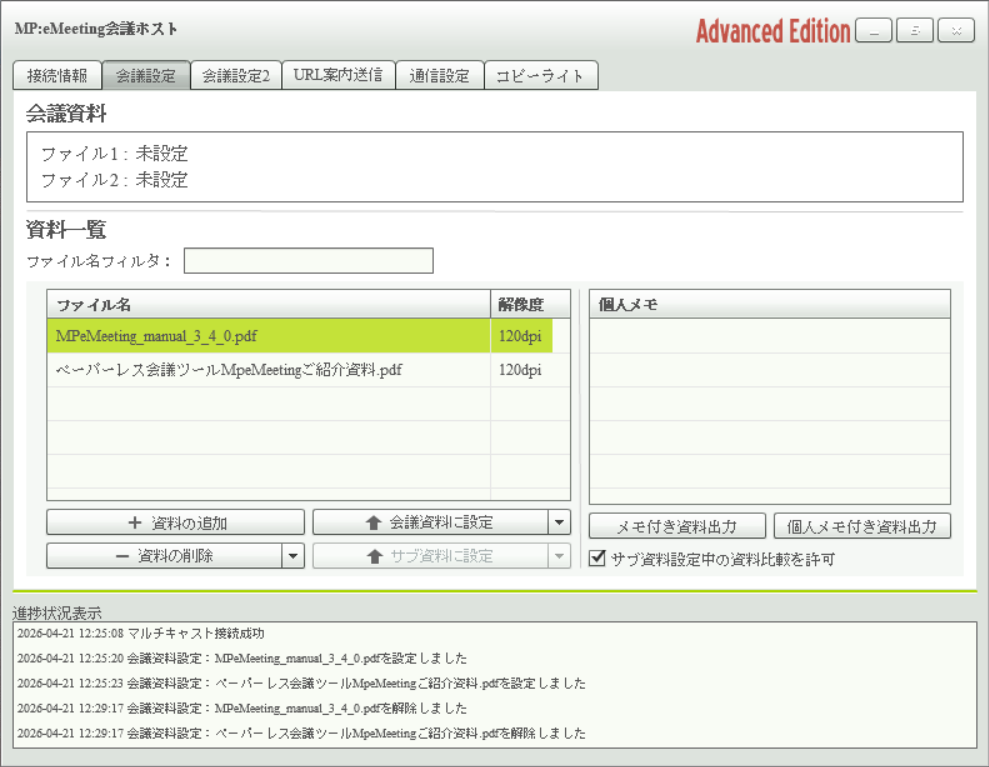Toggle サブ資料設定中の資料比較を許可 checkbox
The width and height of the screenshot is (989, 767).
(597, 558)
